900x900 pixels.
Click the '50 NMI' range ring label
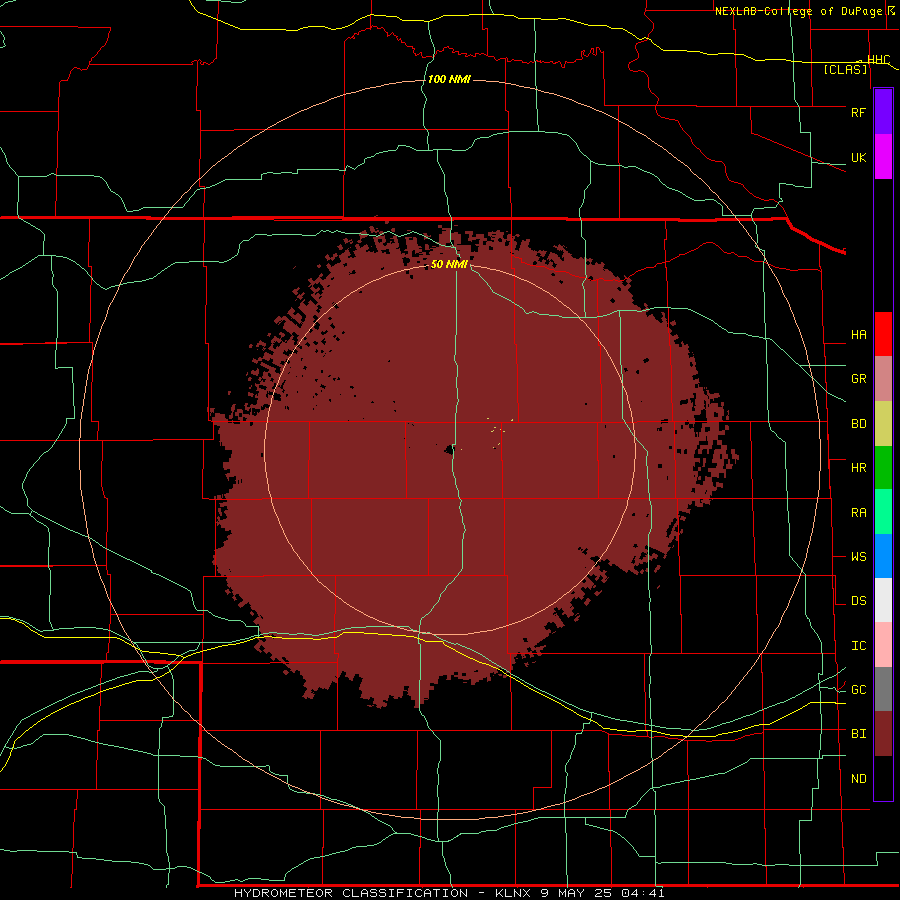pyautogui.click(x=449, y=265)
